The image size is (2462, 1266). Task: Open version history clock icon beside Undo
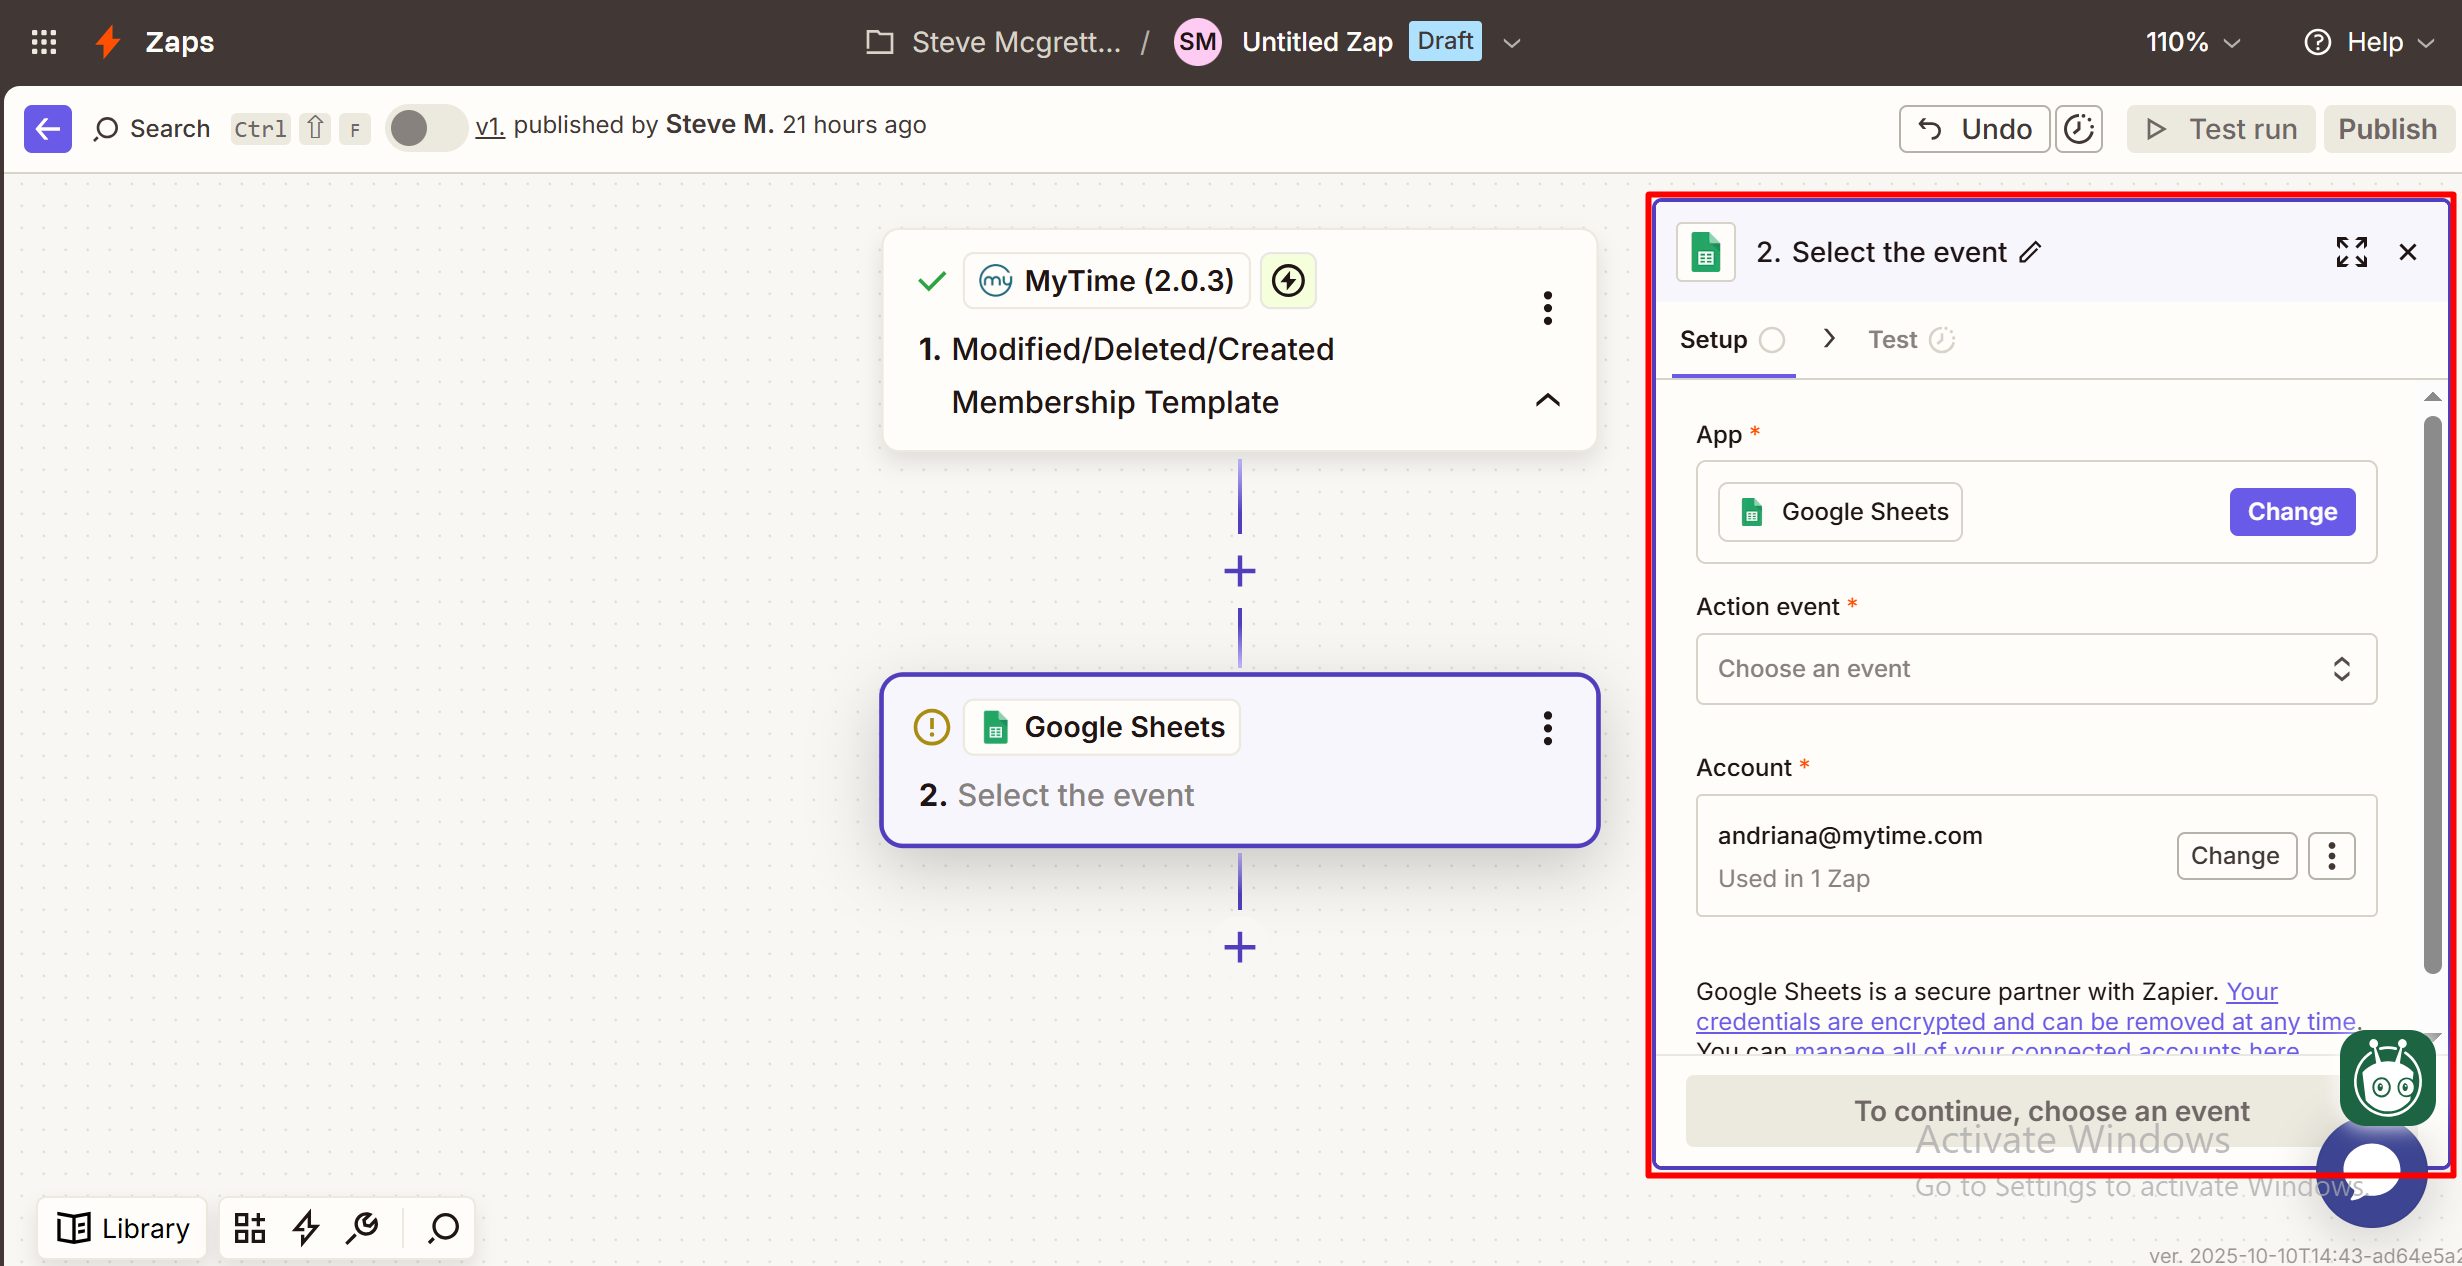point(2079,129)
